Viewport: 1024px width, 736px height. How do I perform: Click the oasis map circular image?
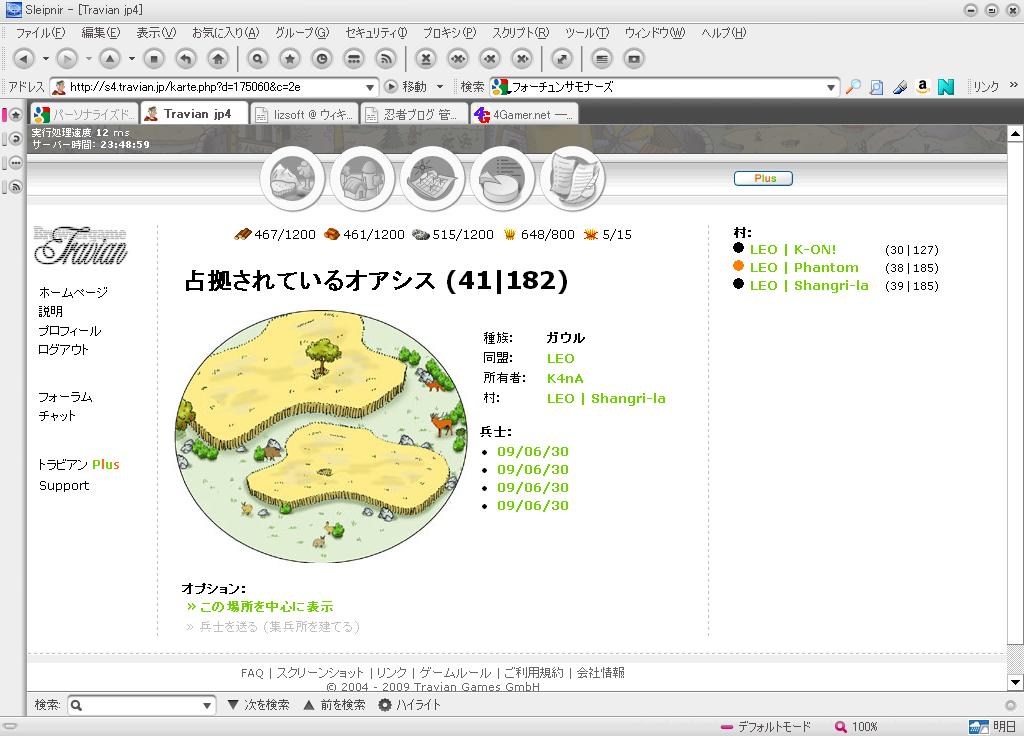click(x=321, y=436)
